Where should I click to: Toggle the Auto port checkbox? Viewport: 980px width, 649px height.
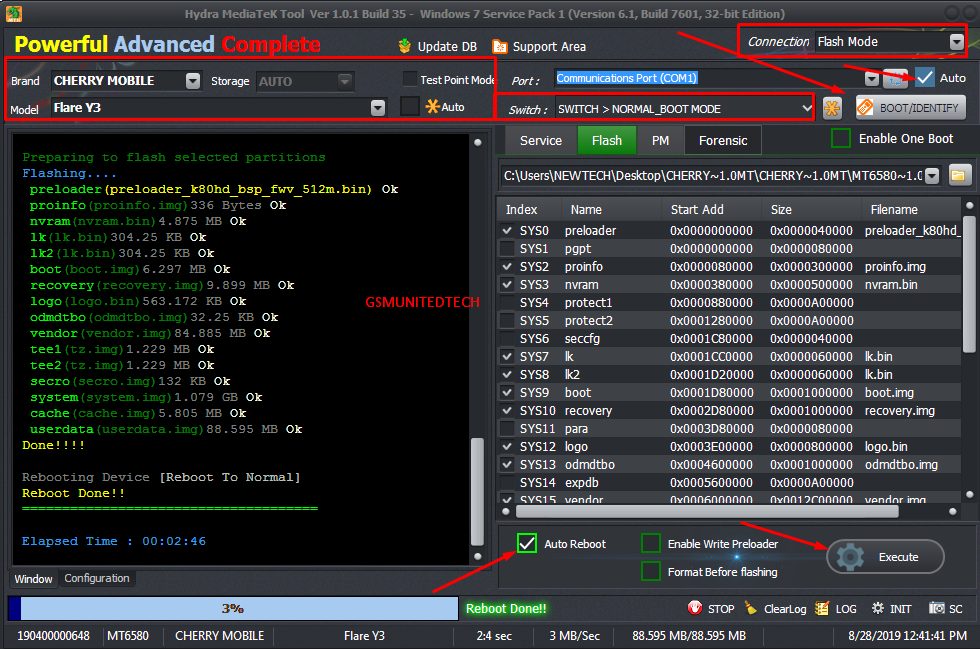924,78
